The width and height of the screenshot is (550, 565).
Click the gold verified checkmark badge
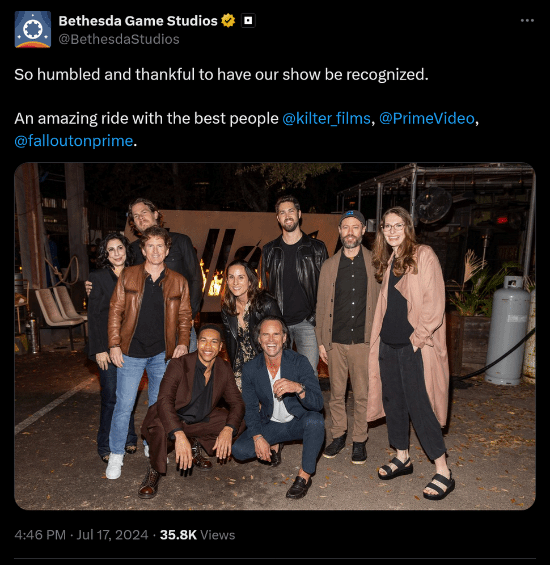[x=228, y=21]
